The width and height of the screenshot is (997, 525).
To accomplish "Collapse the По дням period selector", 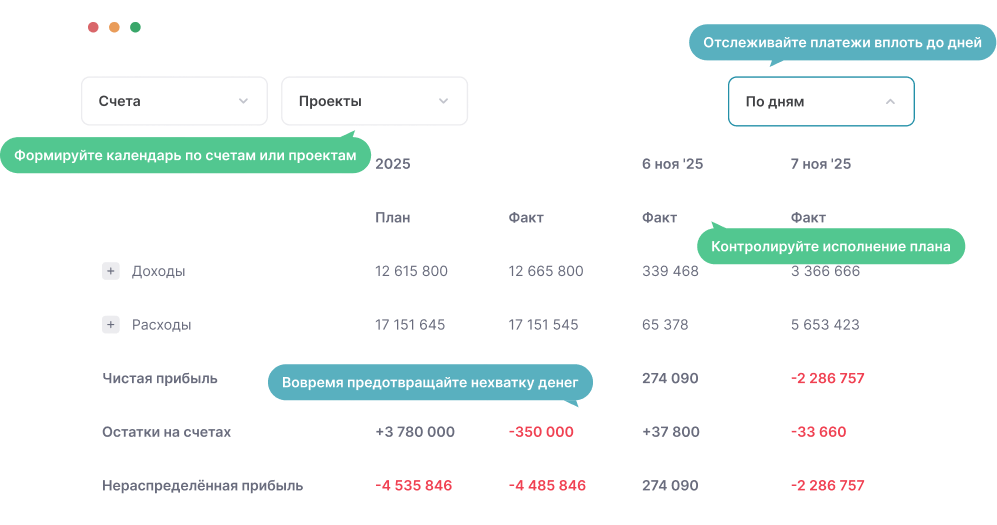I will 820,101.
